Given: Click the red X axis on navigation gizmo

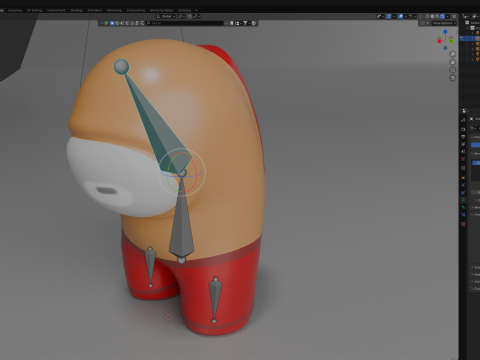Looking at the screenshot, I should [x=439, y=41].
